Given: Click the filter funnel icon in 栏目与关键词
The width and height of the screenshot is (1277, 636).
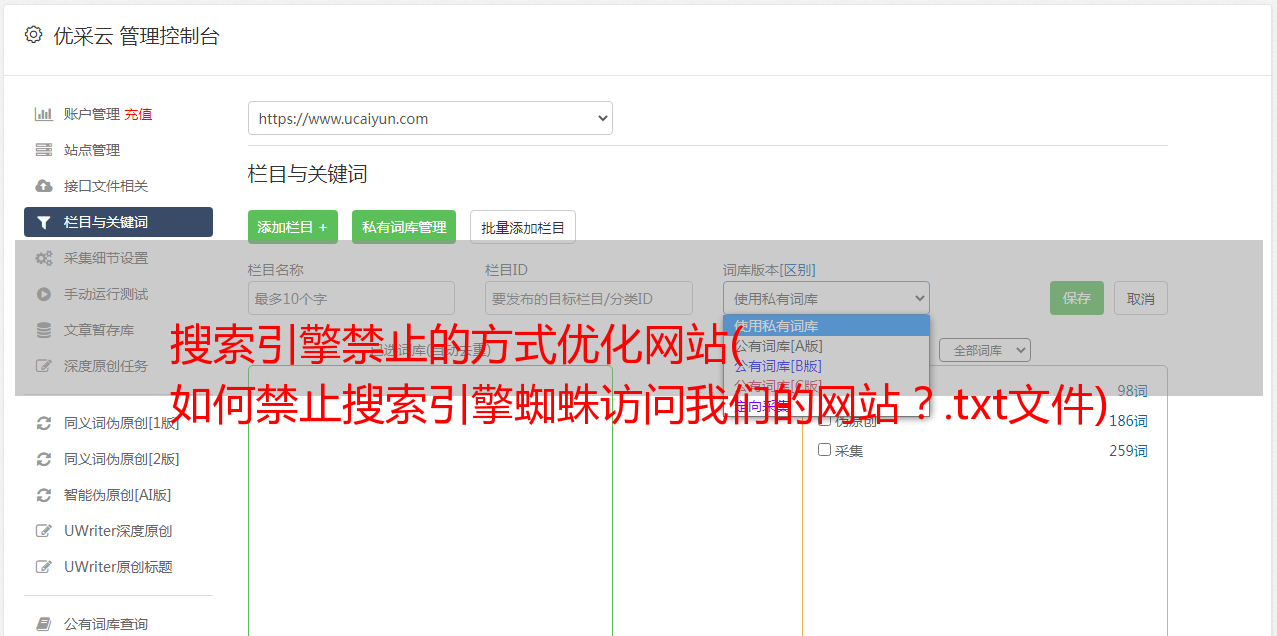Looking at the screenshot, I should (43, 222).
